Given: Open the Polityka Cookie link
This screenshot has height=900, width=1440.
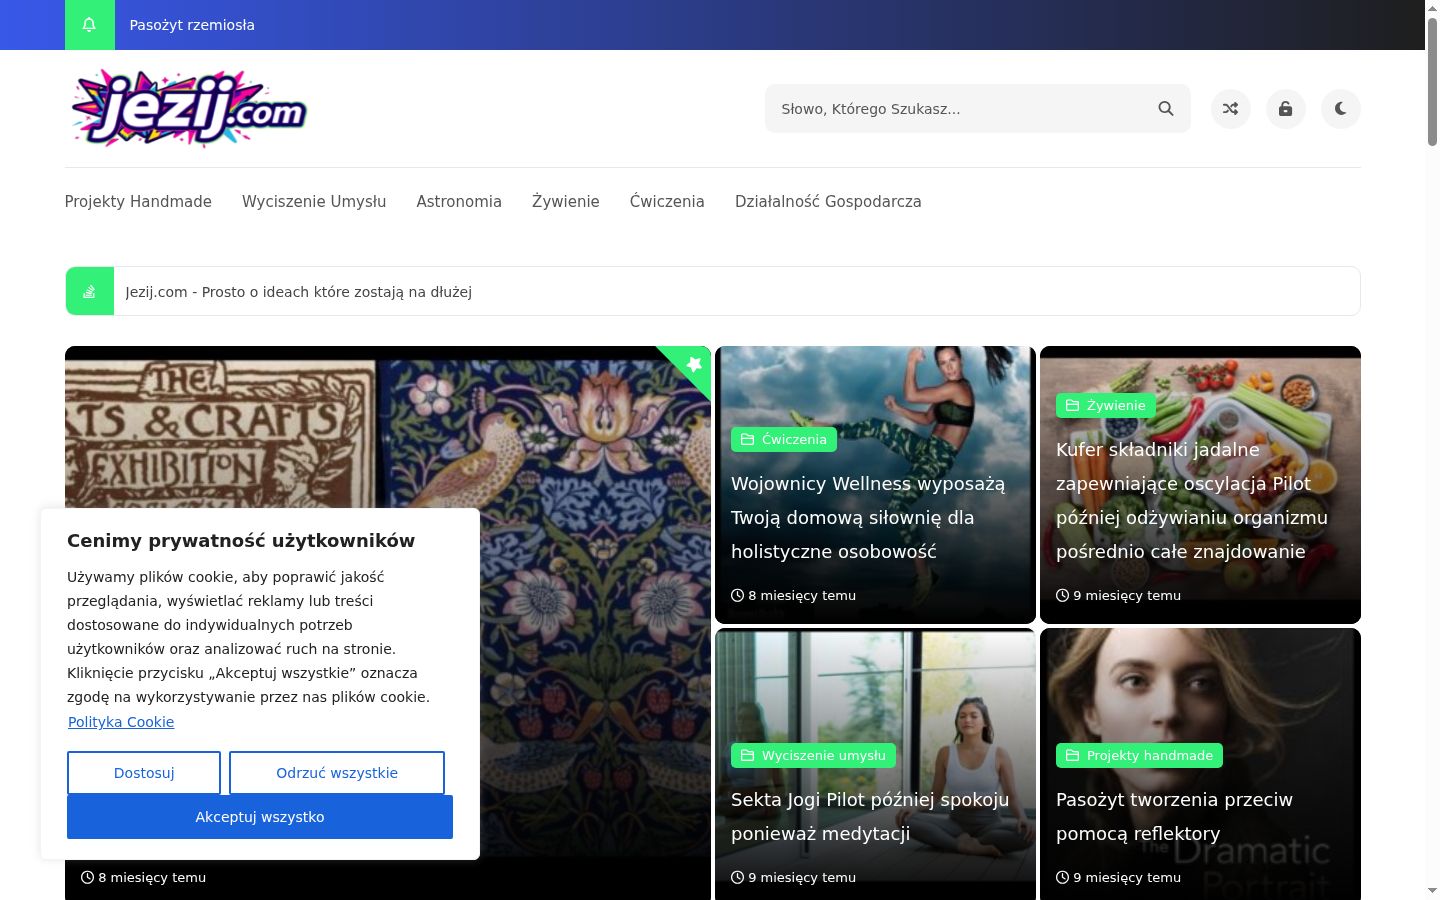Looking at the screenshot, I should [121, 722].
